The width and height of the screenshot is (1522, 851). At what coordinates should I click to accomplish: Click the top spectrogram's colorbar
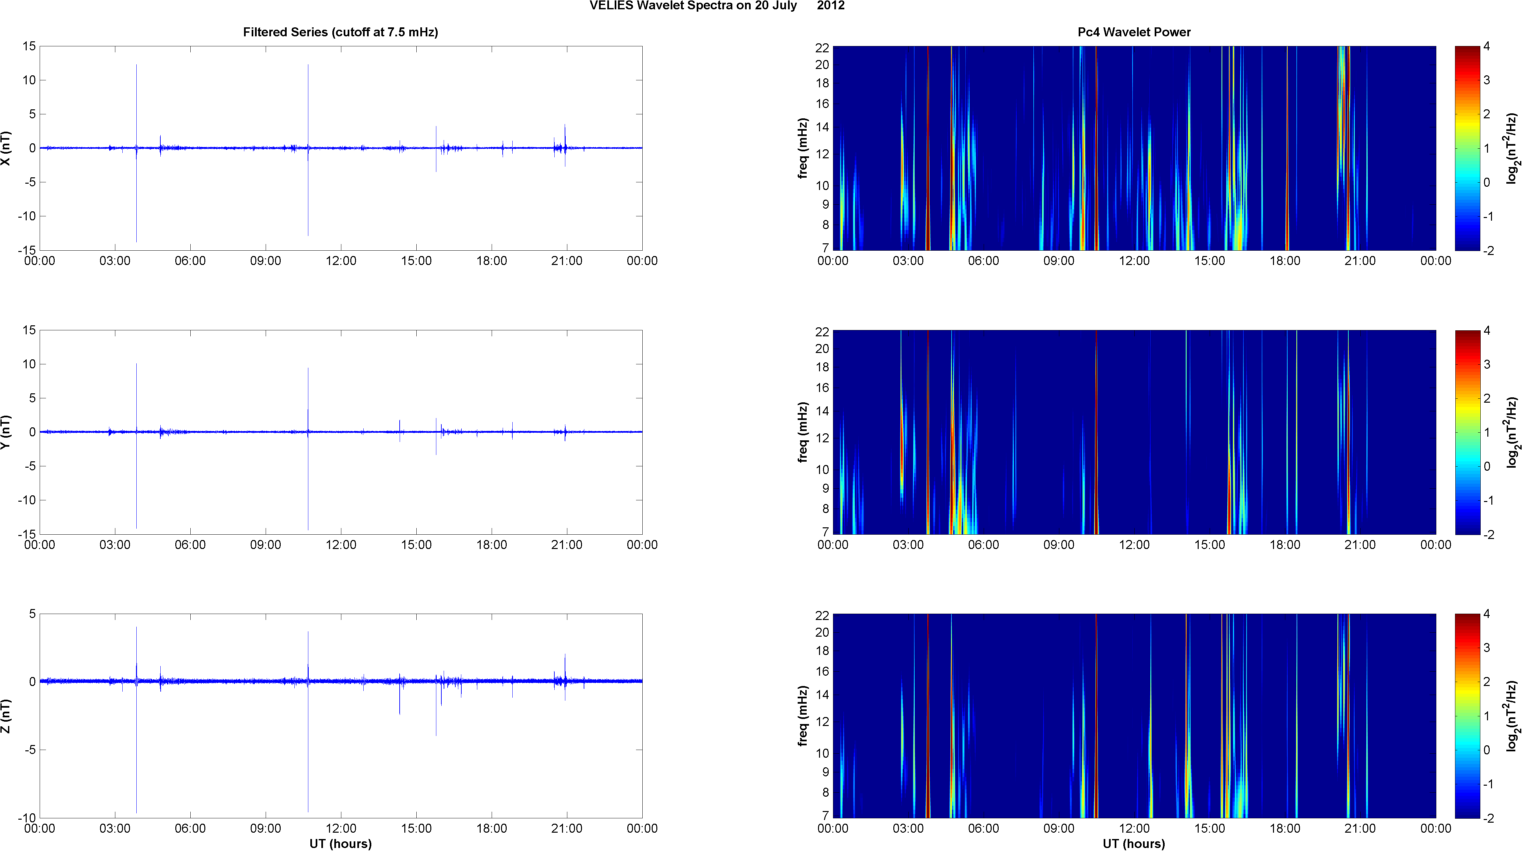pos(1466,148)
